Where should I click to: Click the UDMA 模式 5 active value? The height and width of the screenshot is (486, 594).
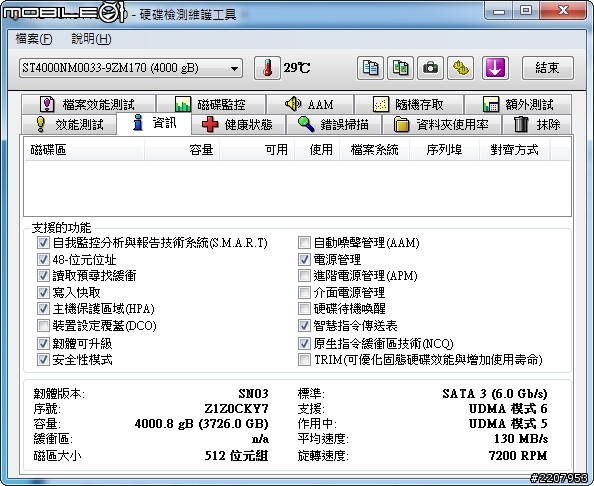point(508,423)
